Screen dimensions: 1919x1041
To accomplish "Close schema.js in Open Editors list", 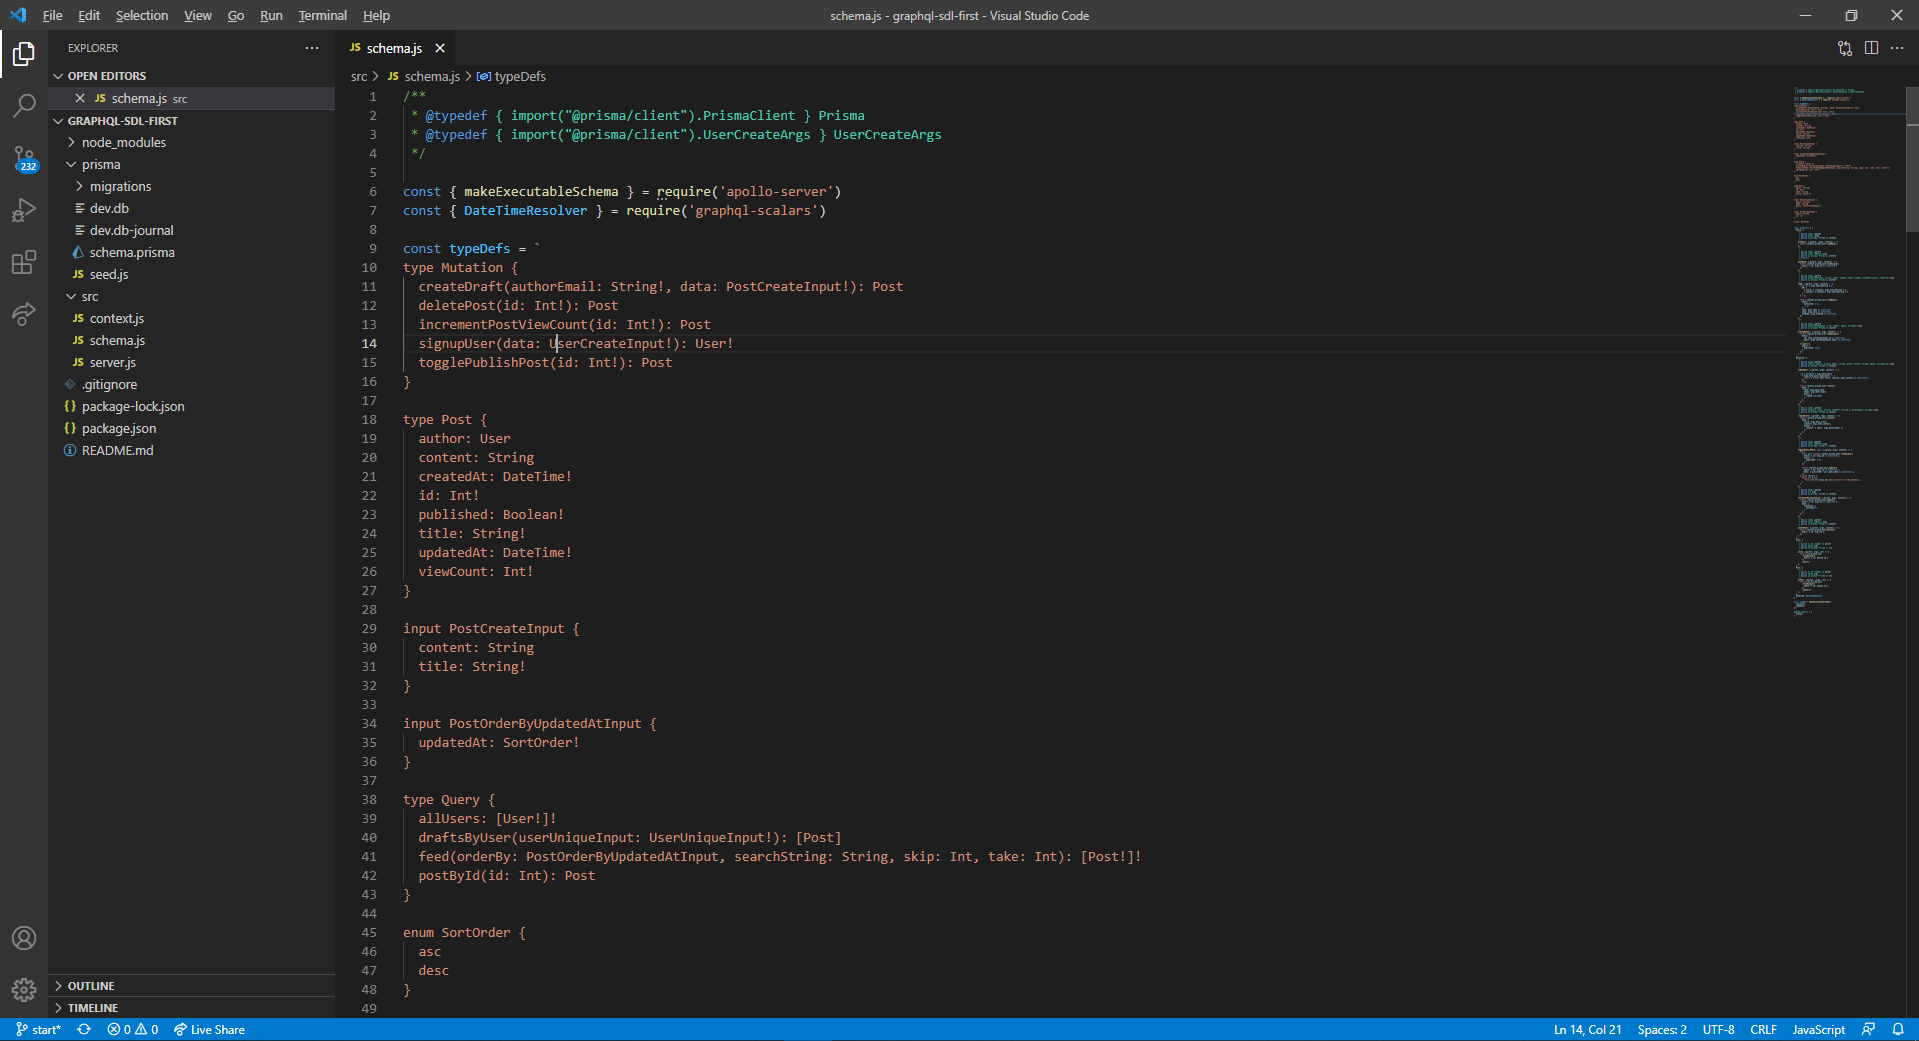I will coord(80,98).
